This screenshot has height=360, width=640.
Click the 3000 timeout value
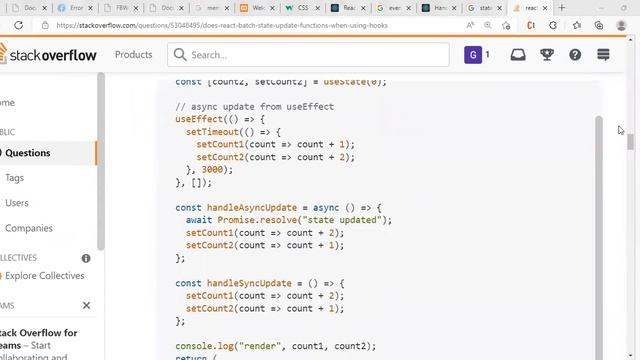212,170
